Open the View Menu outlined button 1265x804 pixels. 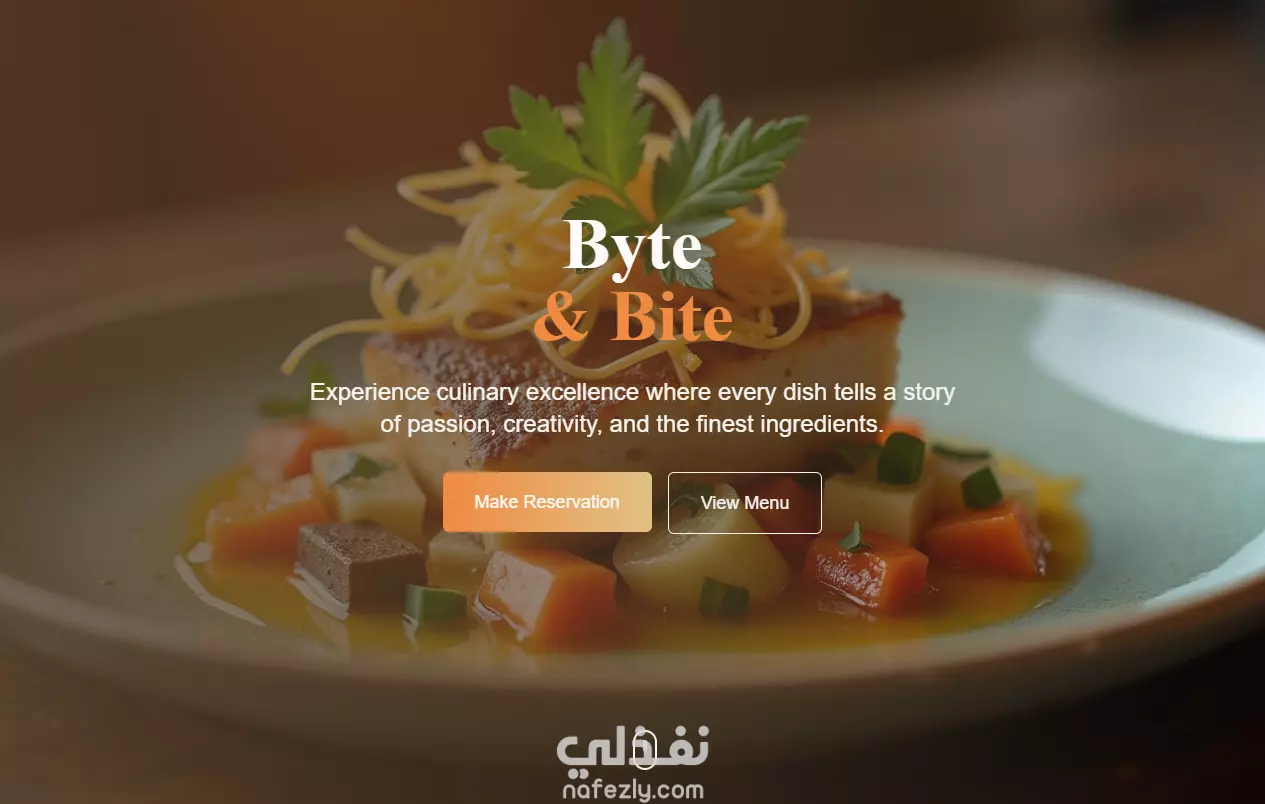[745, 503]
